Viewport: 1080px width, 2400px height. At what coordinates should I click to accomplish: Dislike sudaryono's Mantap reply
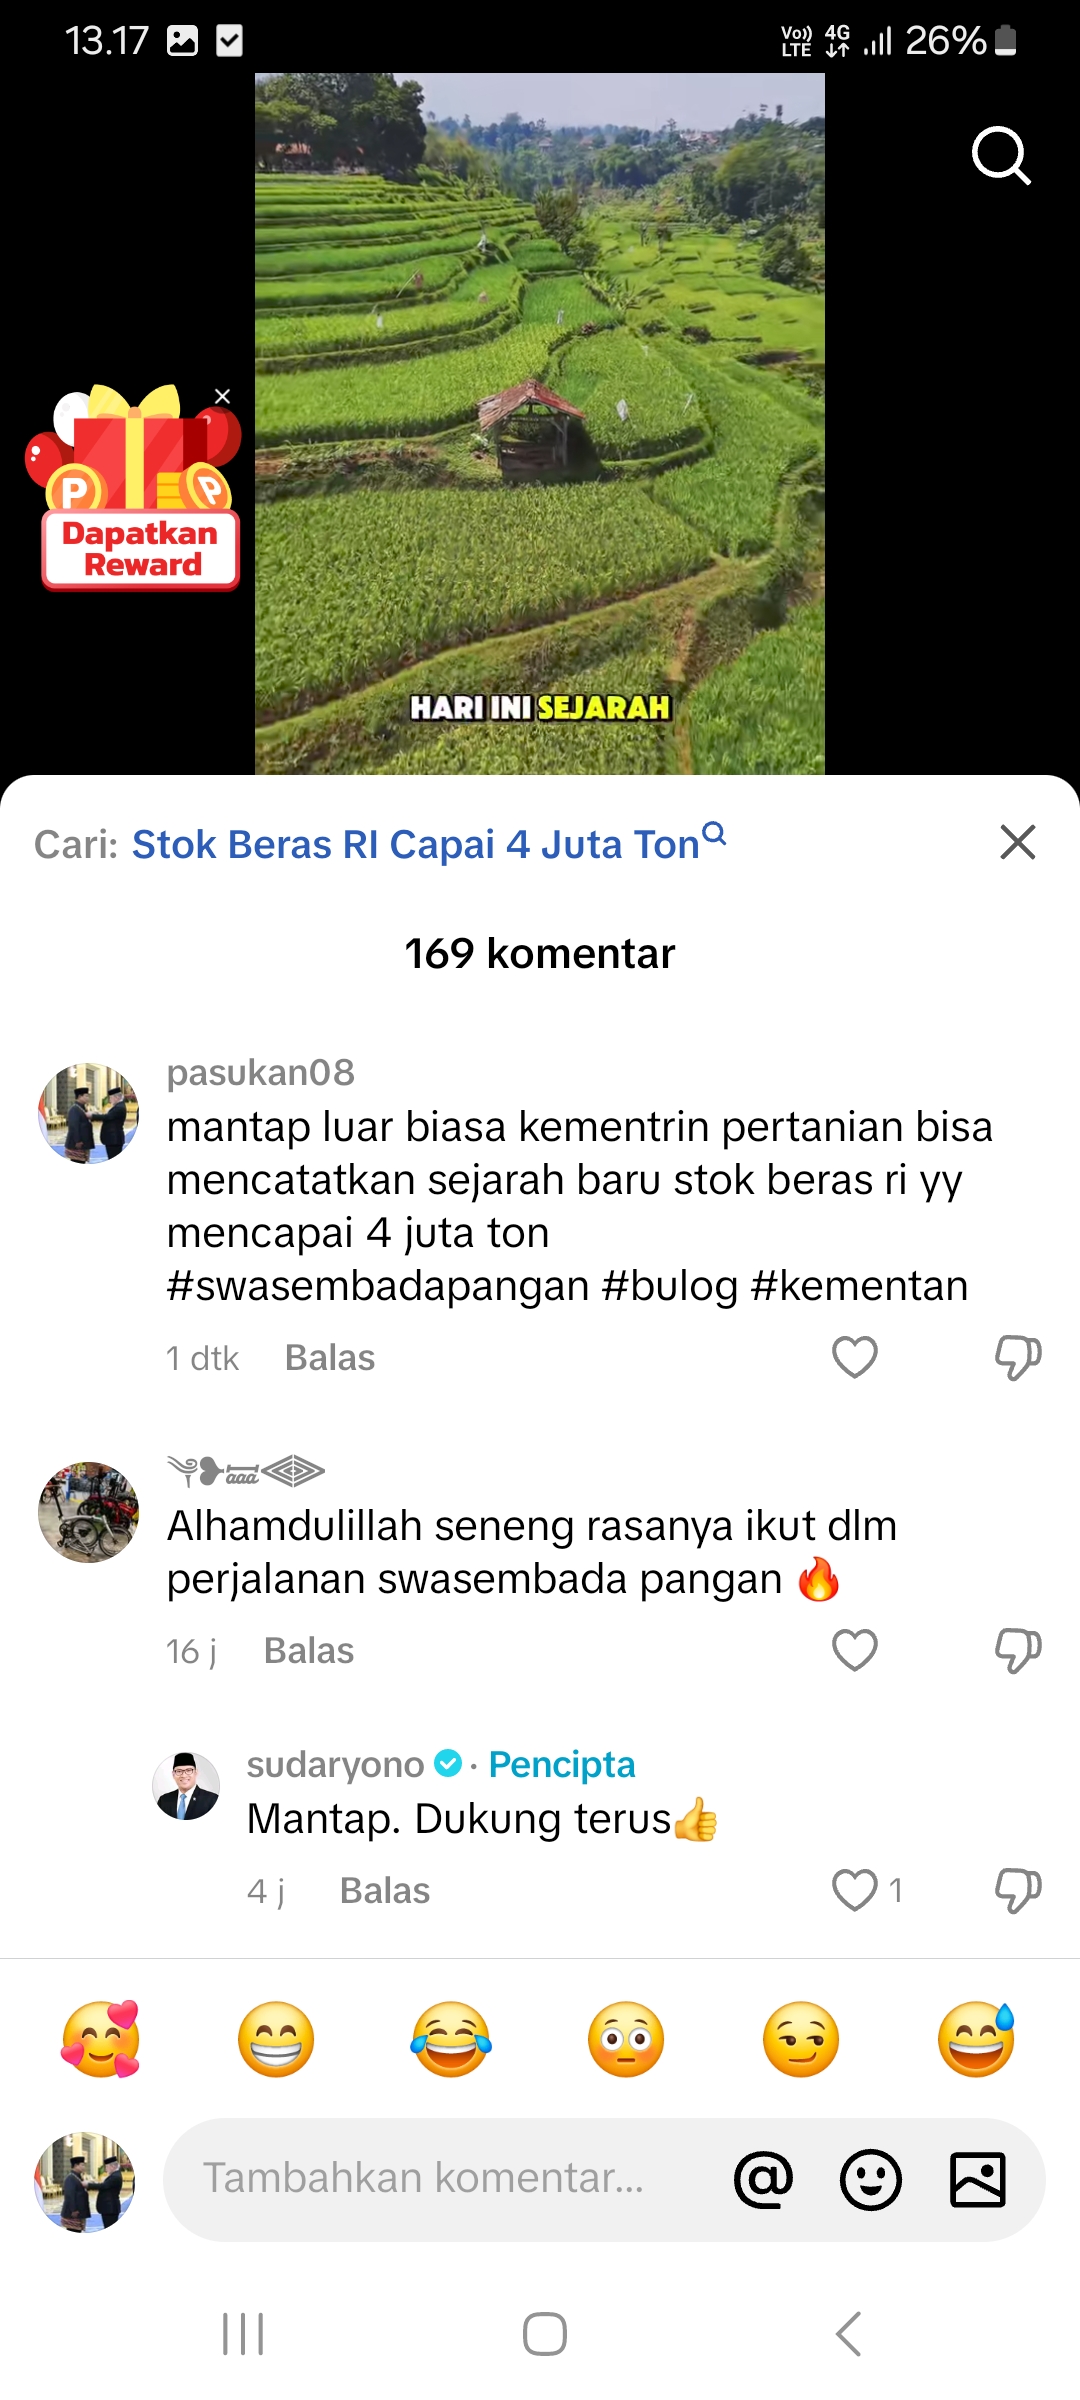1018,1891
